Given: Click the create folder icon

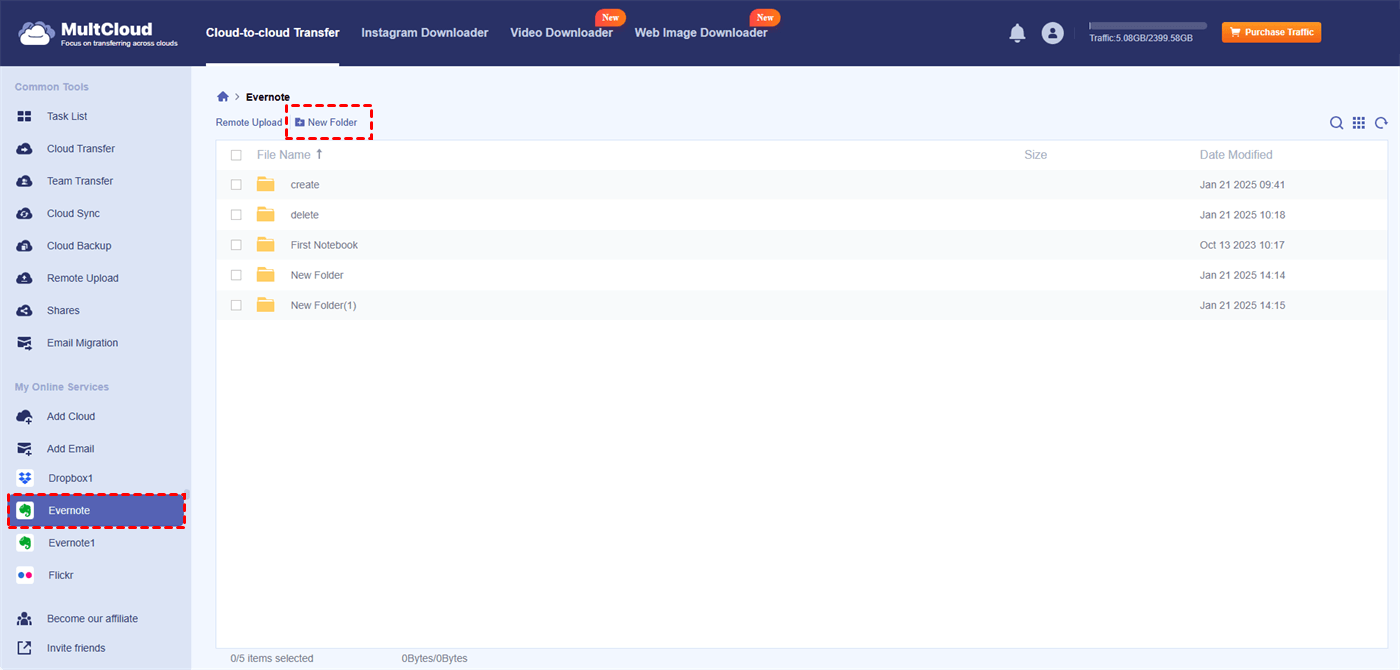Looking at the screenshot, I should pyautogui.click(x=265, y=184).
